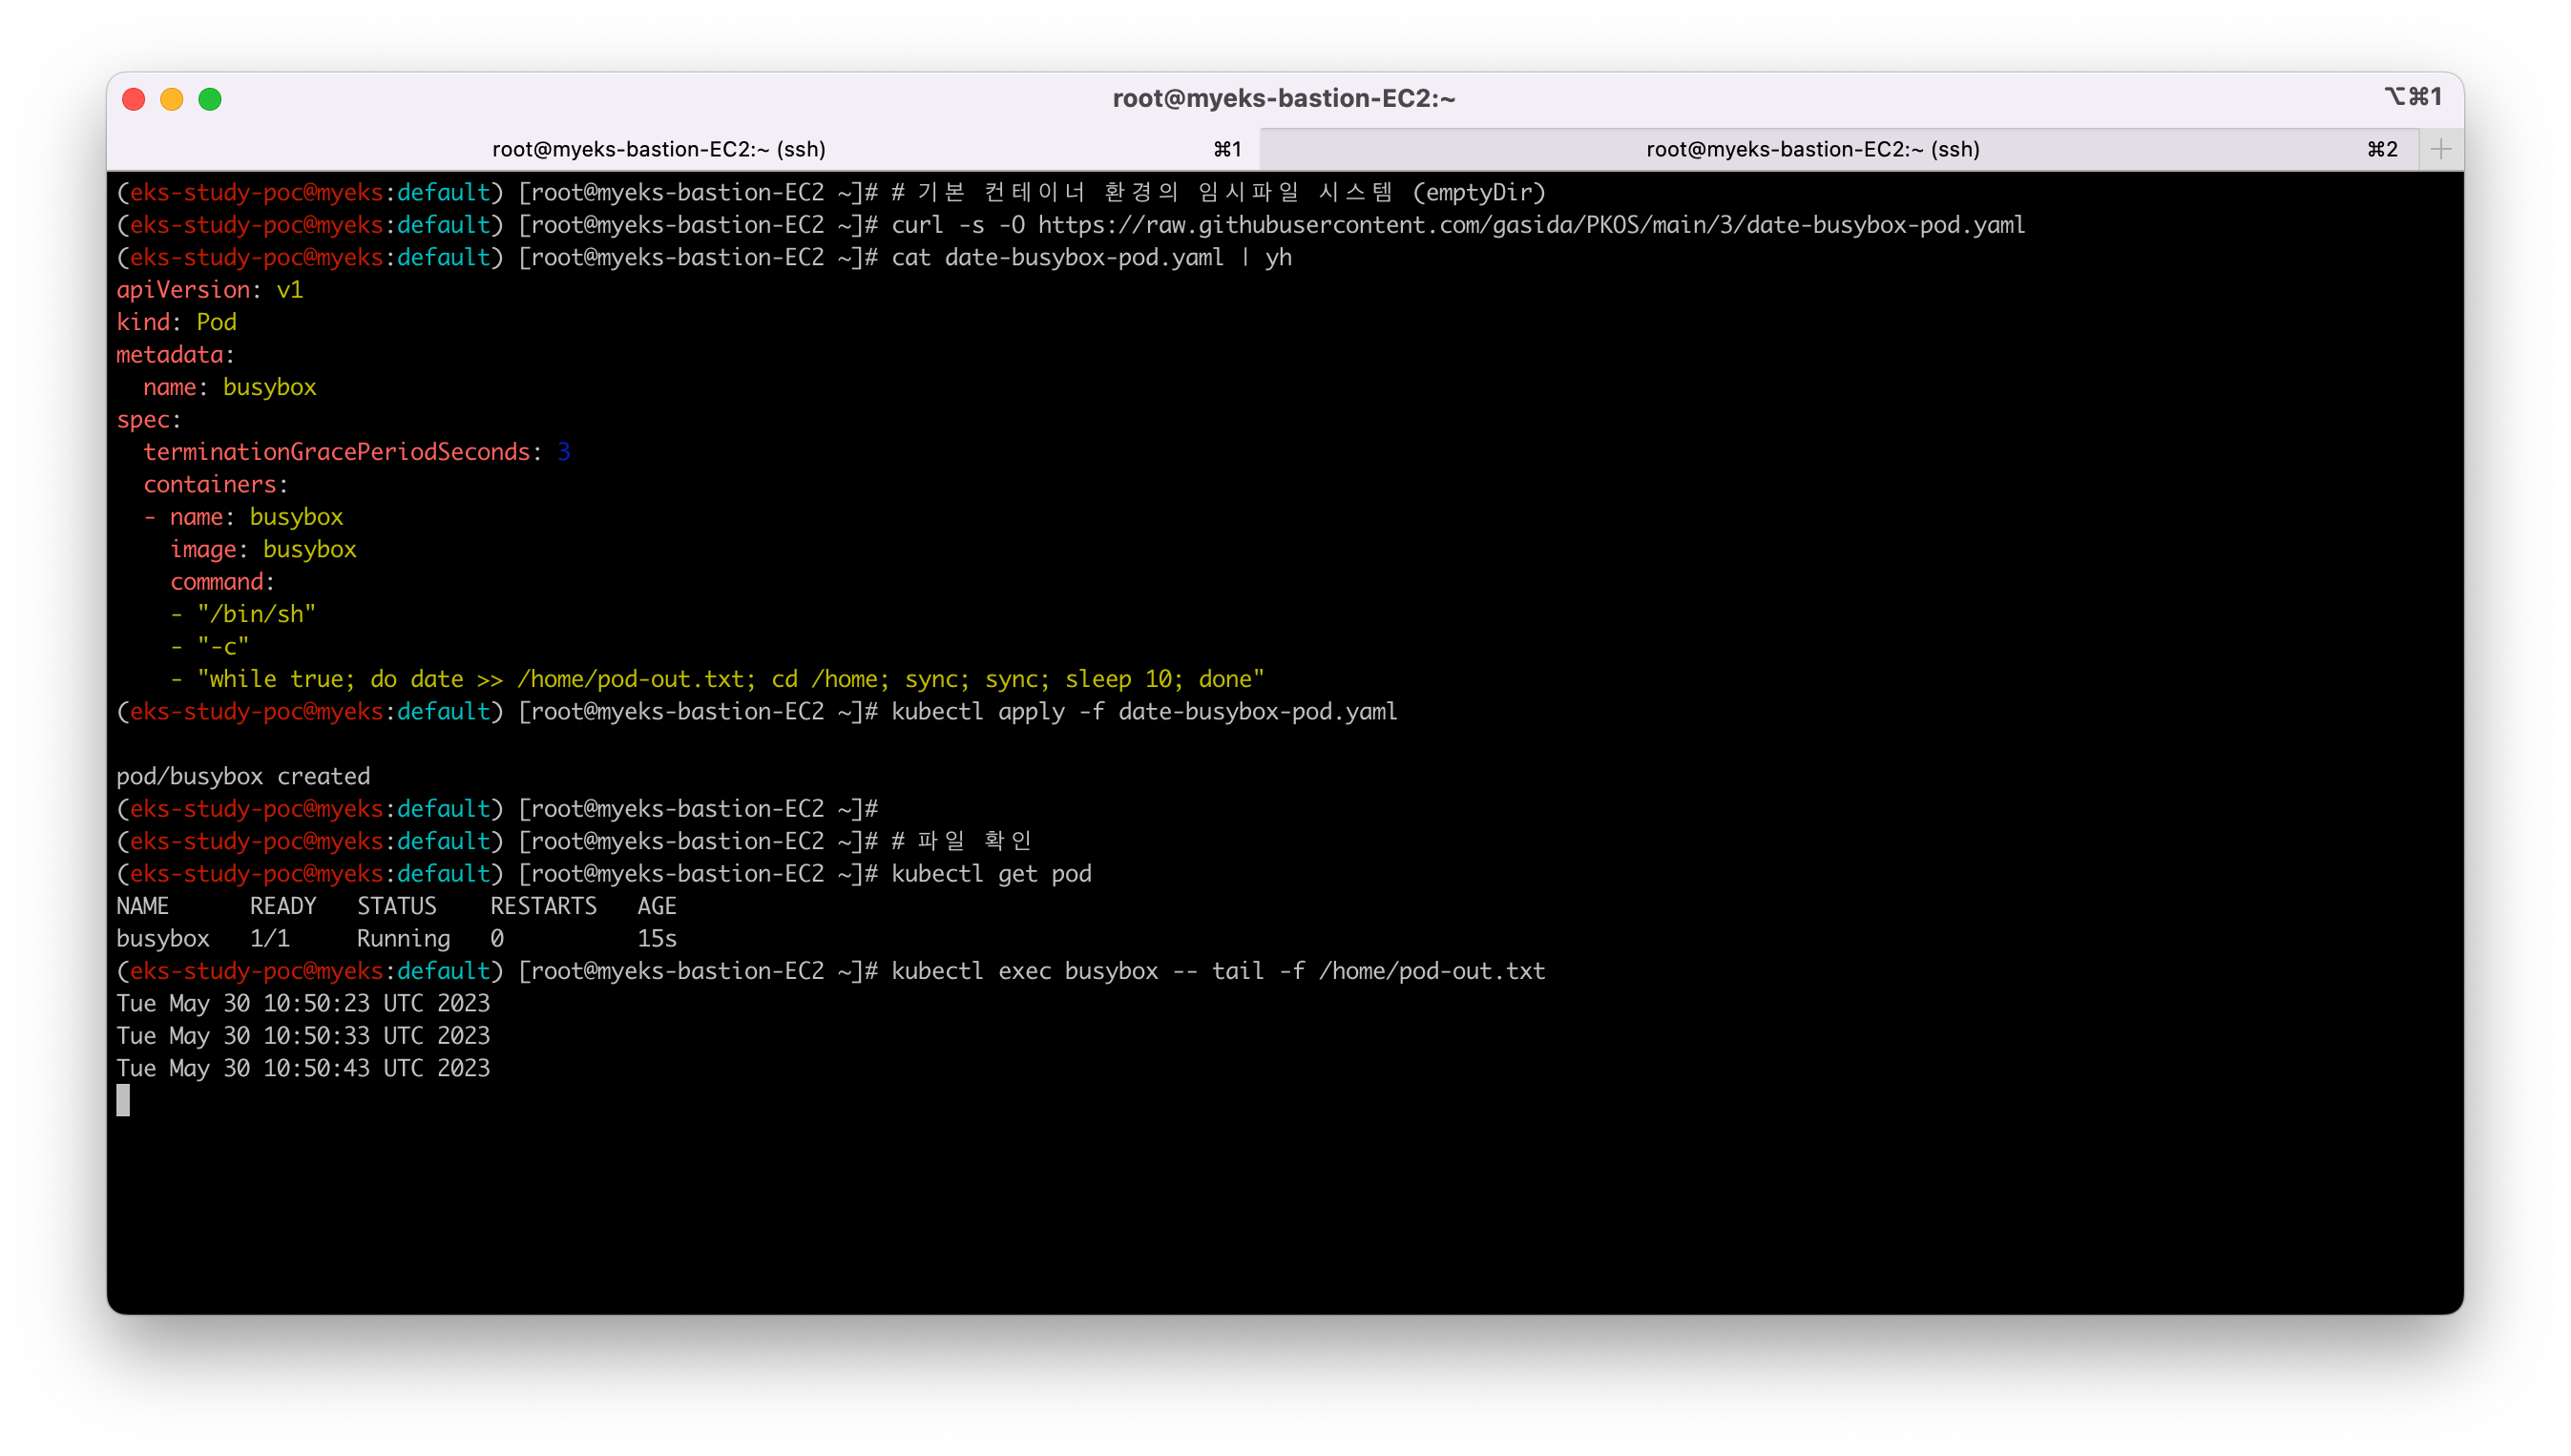This screenshot has height=1456, width=2571.
Task: Click the terminationGracePeriodSeconds value 3
Action: click(x=564, y=452)
